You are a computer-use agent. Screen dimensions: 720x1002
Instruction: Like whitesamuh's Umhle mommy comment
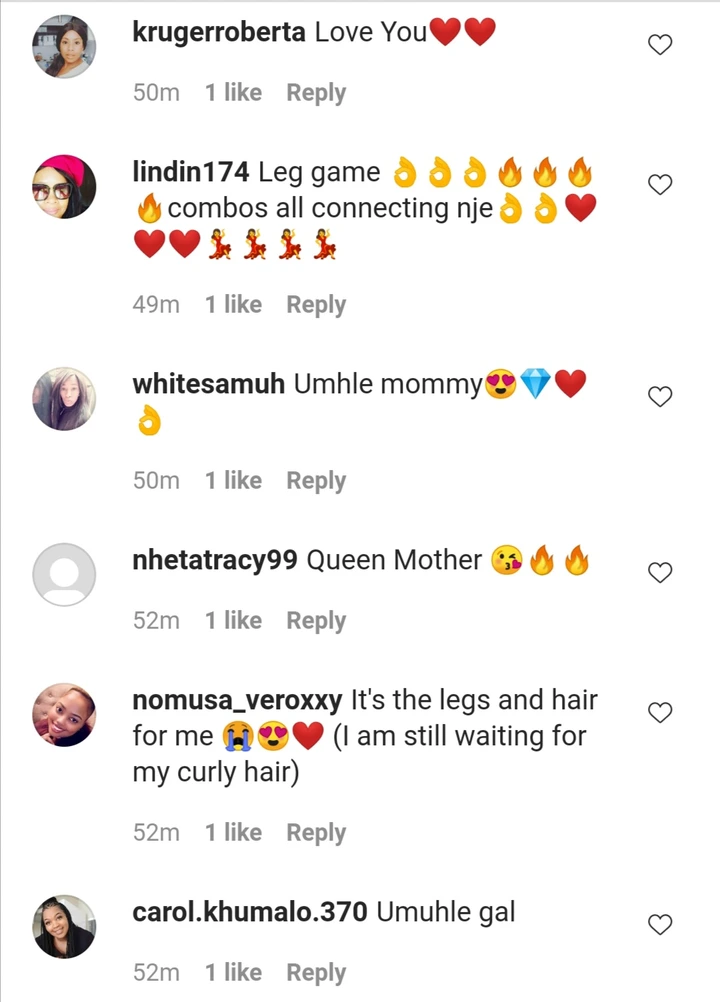pyautogui.click(x=660, y=397)
